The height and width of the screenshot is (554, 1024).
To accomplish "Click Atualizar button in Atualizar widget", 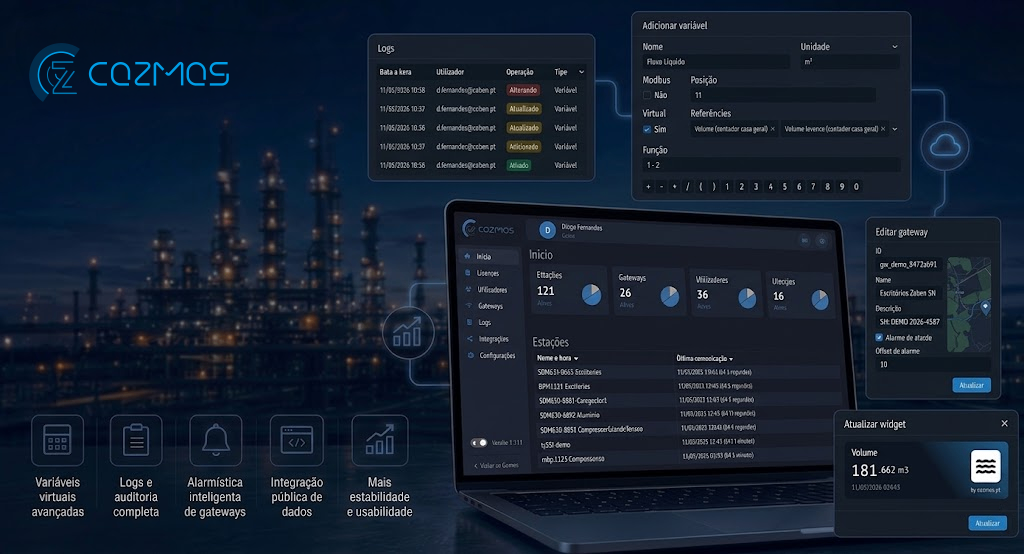I will click(x=987, y=523).
